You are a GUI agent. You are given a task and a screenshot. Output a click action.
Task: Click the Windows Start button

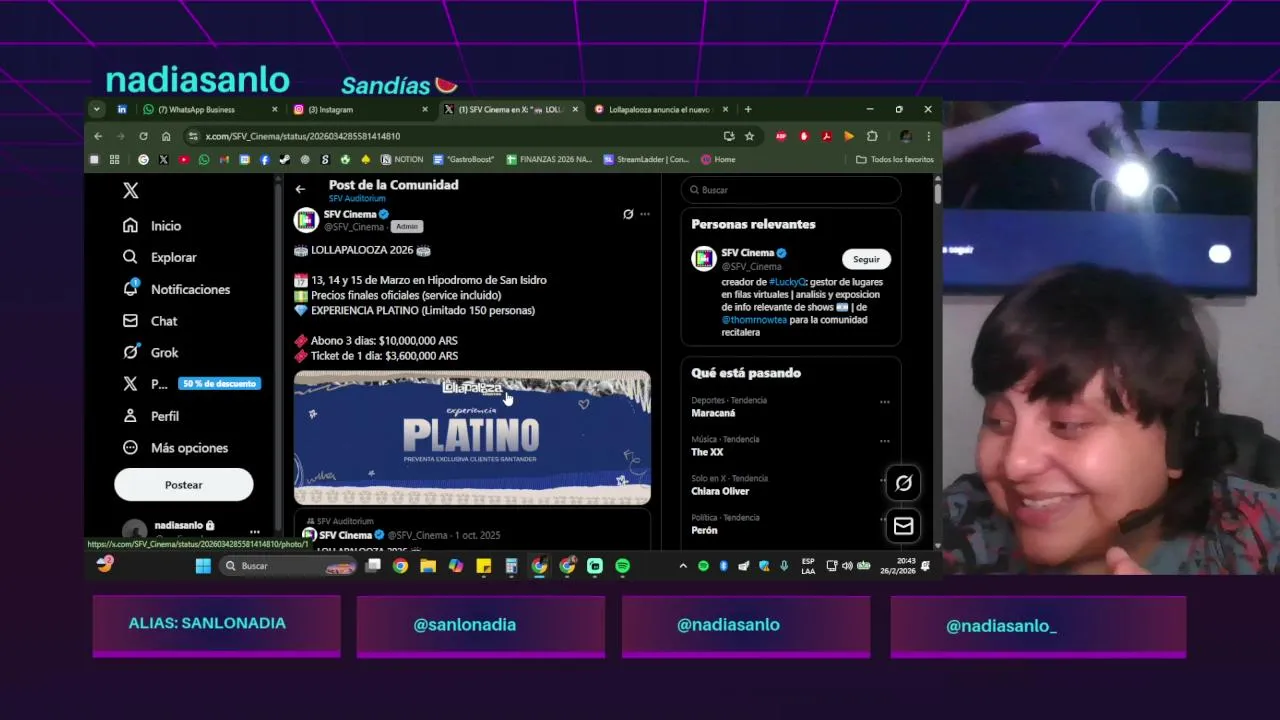203,566
